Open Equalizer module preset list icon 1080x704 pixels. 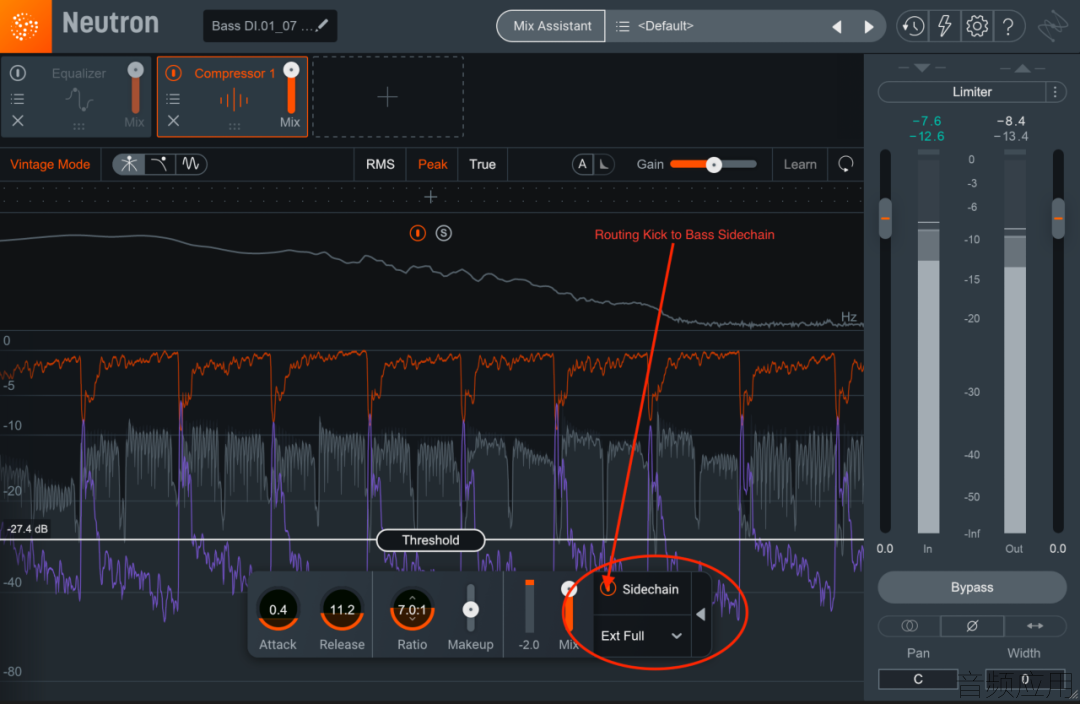click(x=18, y=99)
